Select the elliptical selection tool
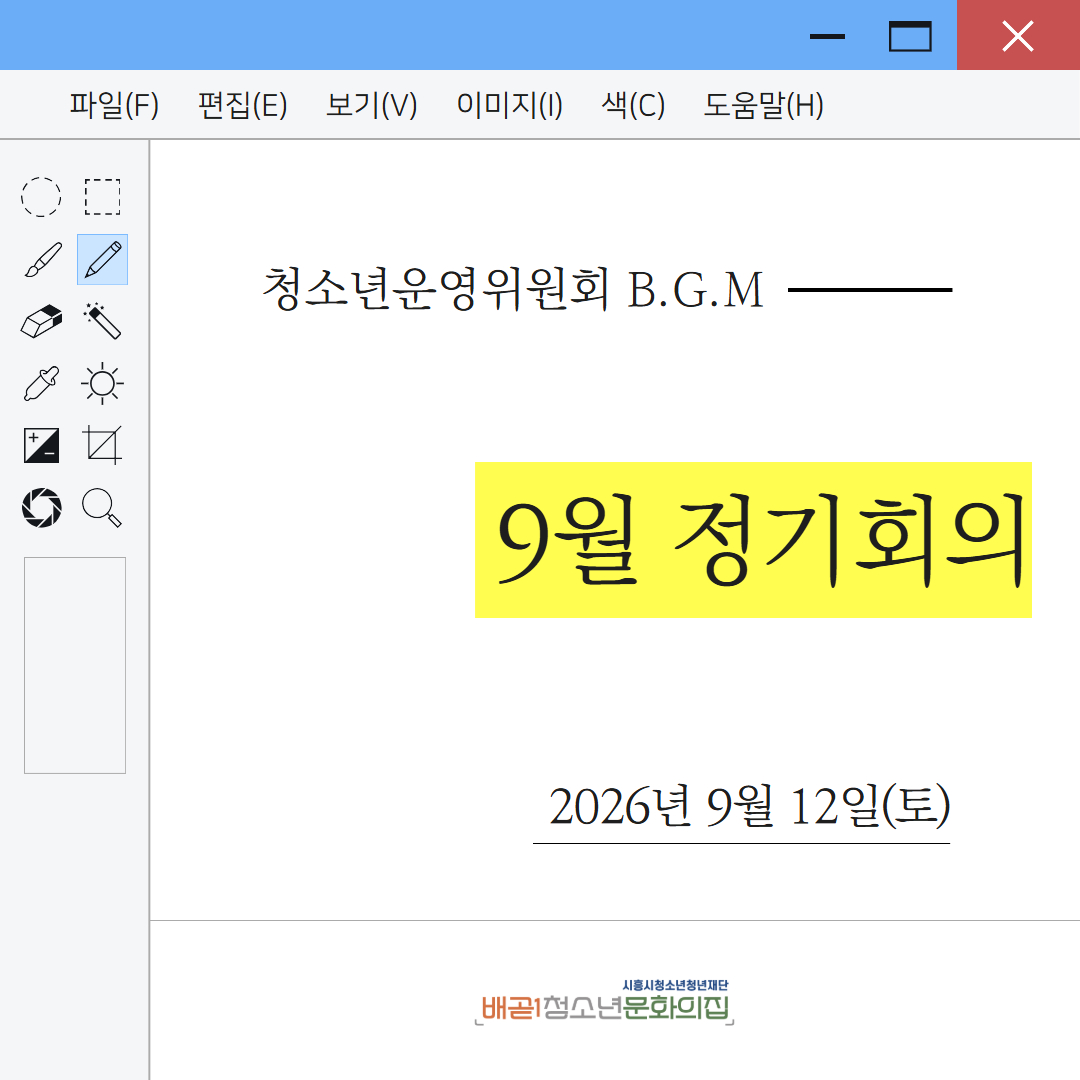The image size is (1080, 1080). (41, 197)
